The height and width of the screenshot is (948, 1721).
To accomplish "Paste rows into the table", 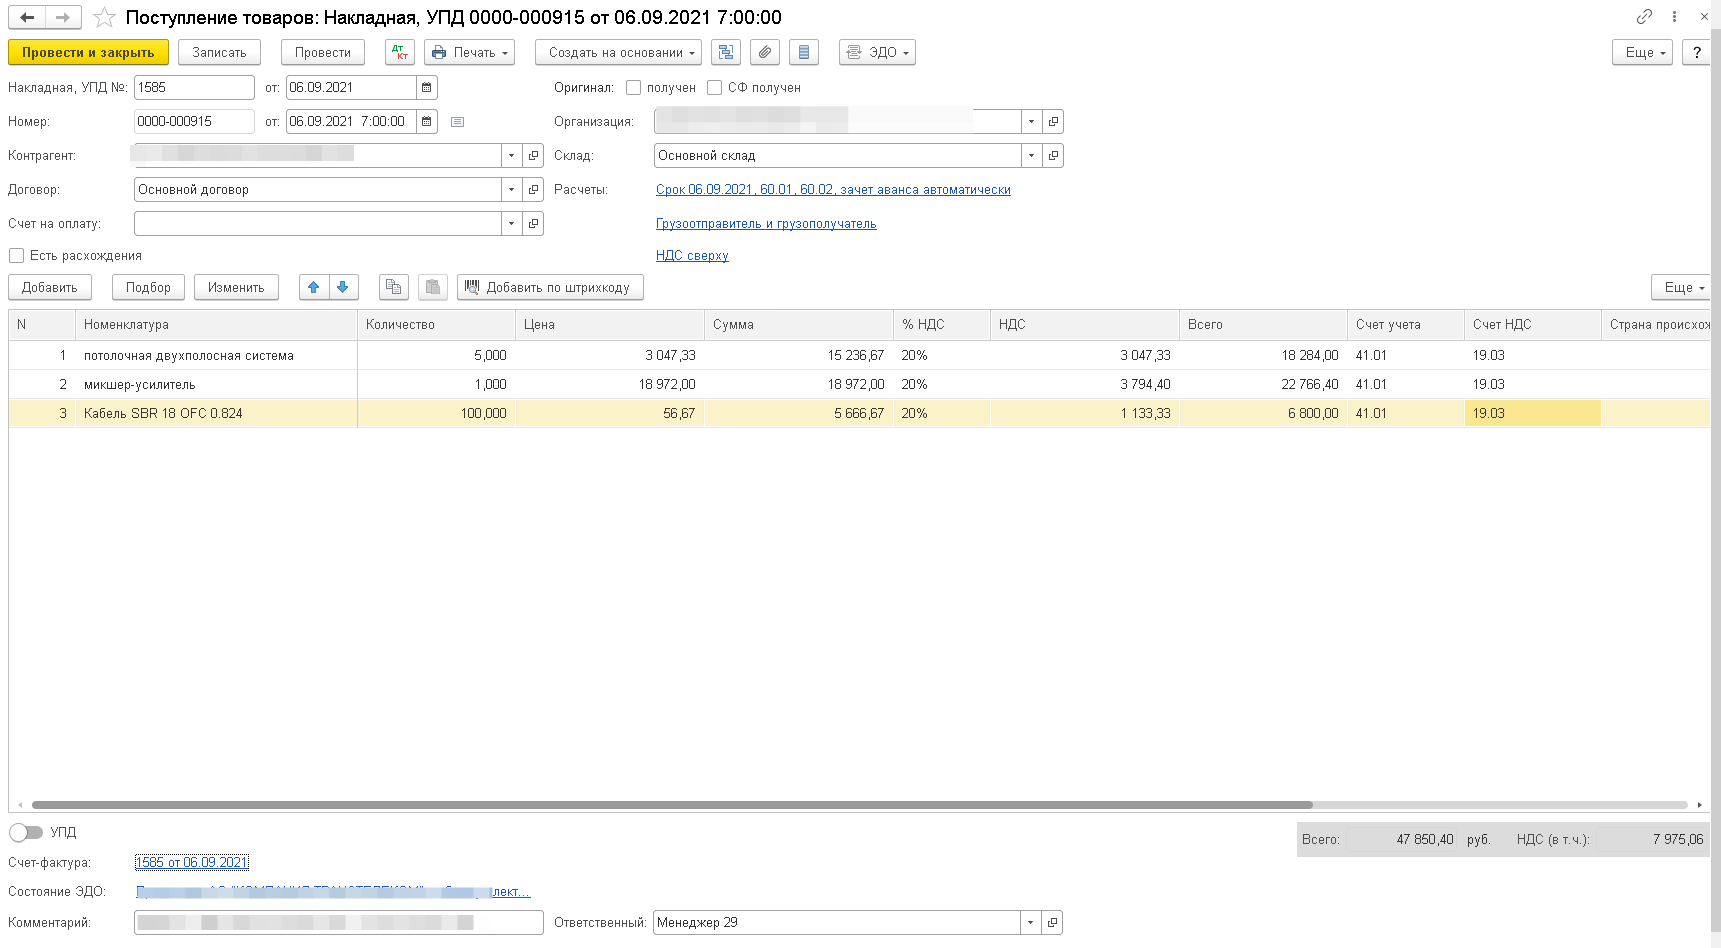I will tap(432, 288).
